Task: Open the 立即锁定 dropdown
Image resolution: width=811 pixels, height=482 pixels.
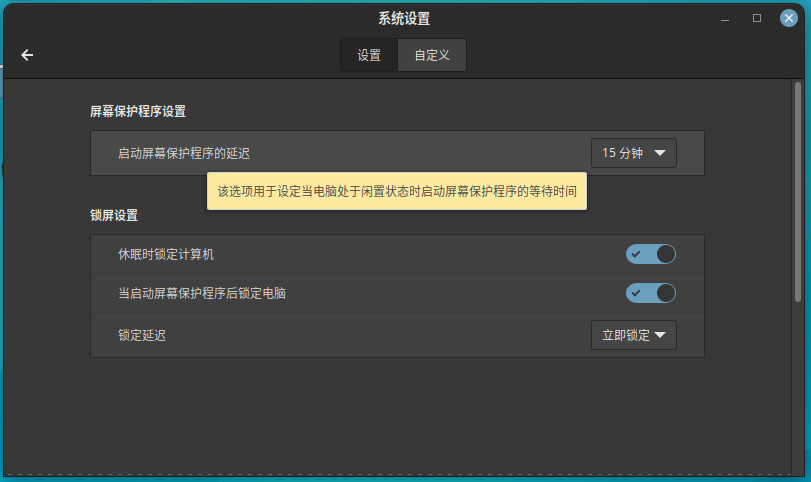Action: coord(634,335)
